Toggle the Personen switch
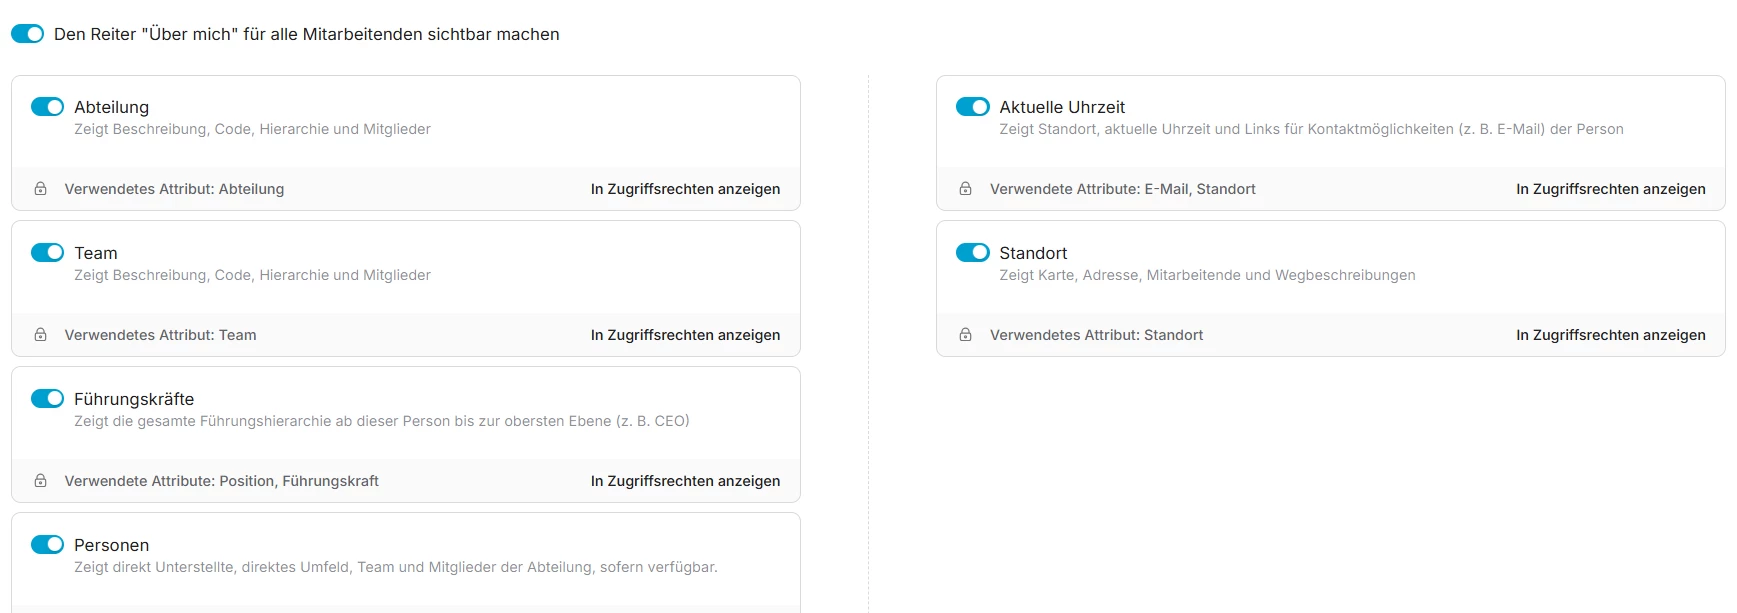 pyautogui.click(x=47, y=545)
